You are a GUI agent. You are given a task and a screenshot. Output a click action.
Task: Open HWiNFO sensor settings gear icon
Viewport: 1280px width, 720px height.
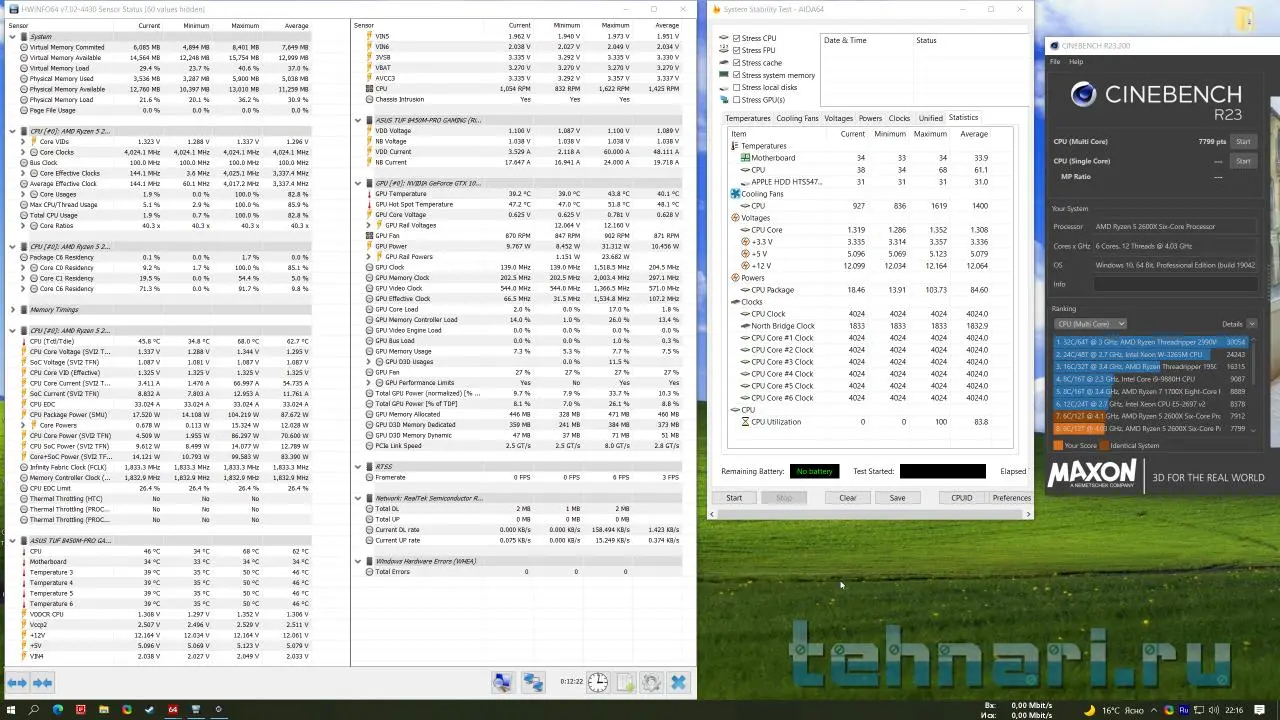coord(651,683)
